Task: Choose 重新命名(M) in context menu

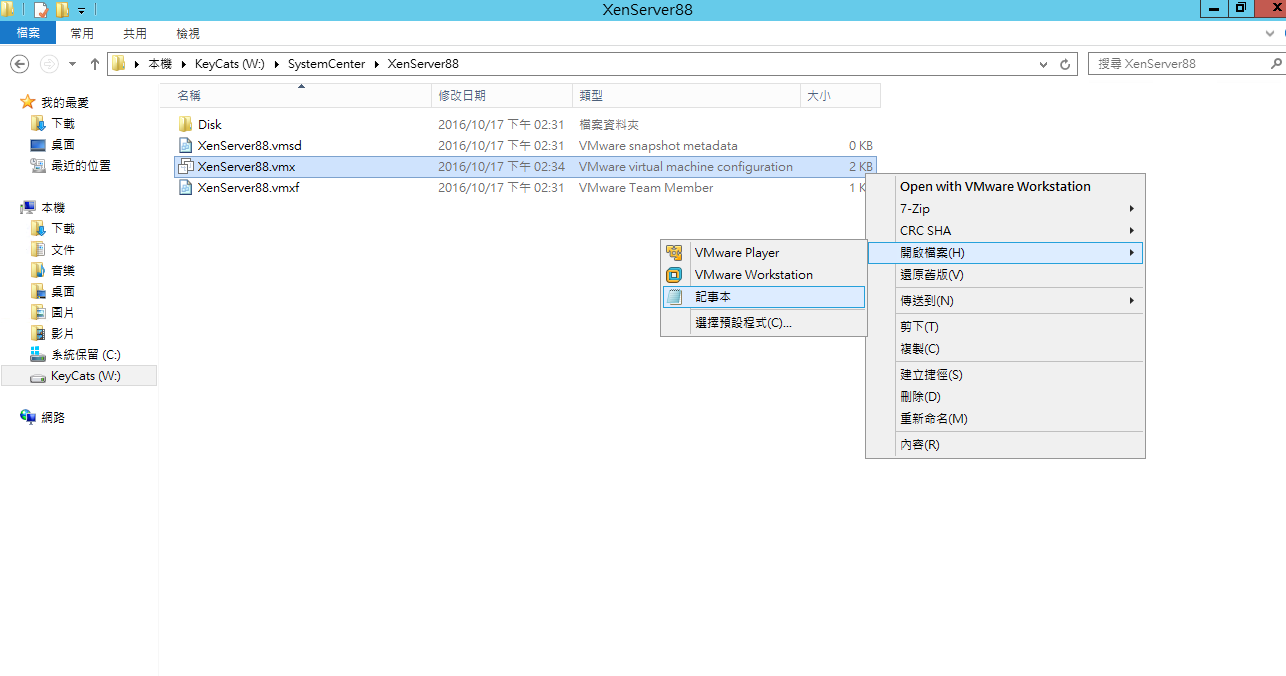Action: (x=1005, y=418)
